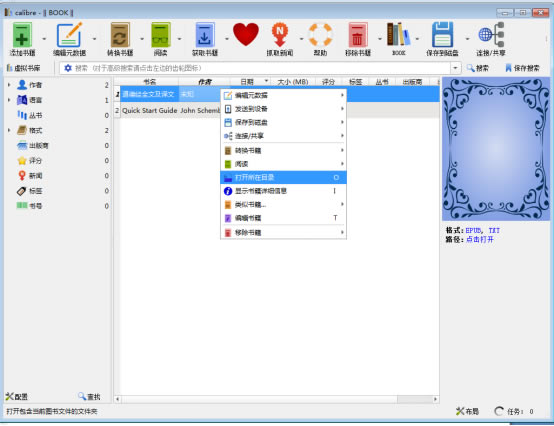Screen dimensions: 554x426
Task: Click the Save search button
Action: tap(523, 68)
